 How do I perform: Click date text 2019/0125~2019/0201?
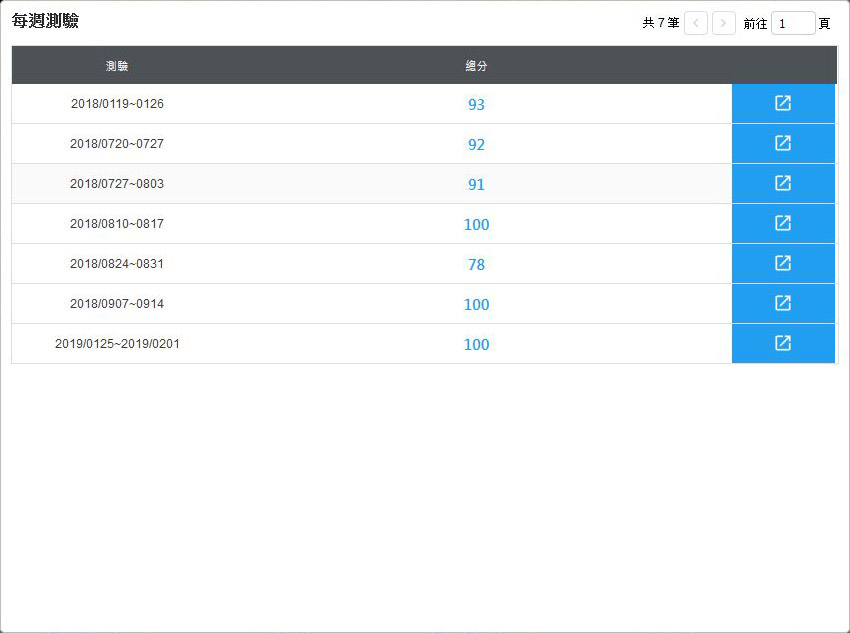117,344
